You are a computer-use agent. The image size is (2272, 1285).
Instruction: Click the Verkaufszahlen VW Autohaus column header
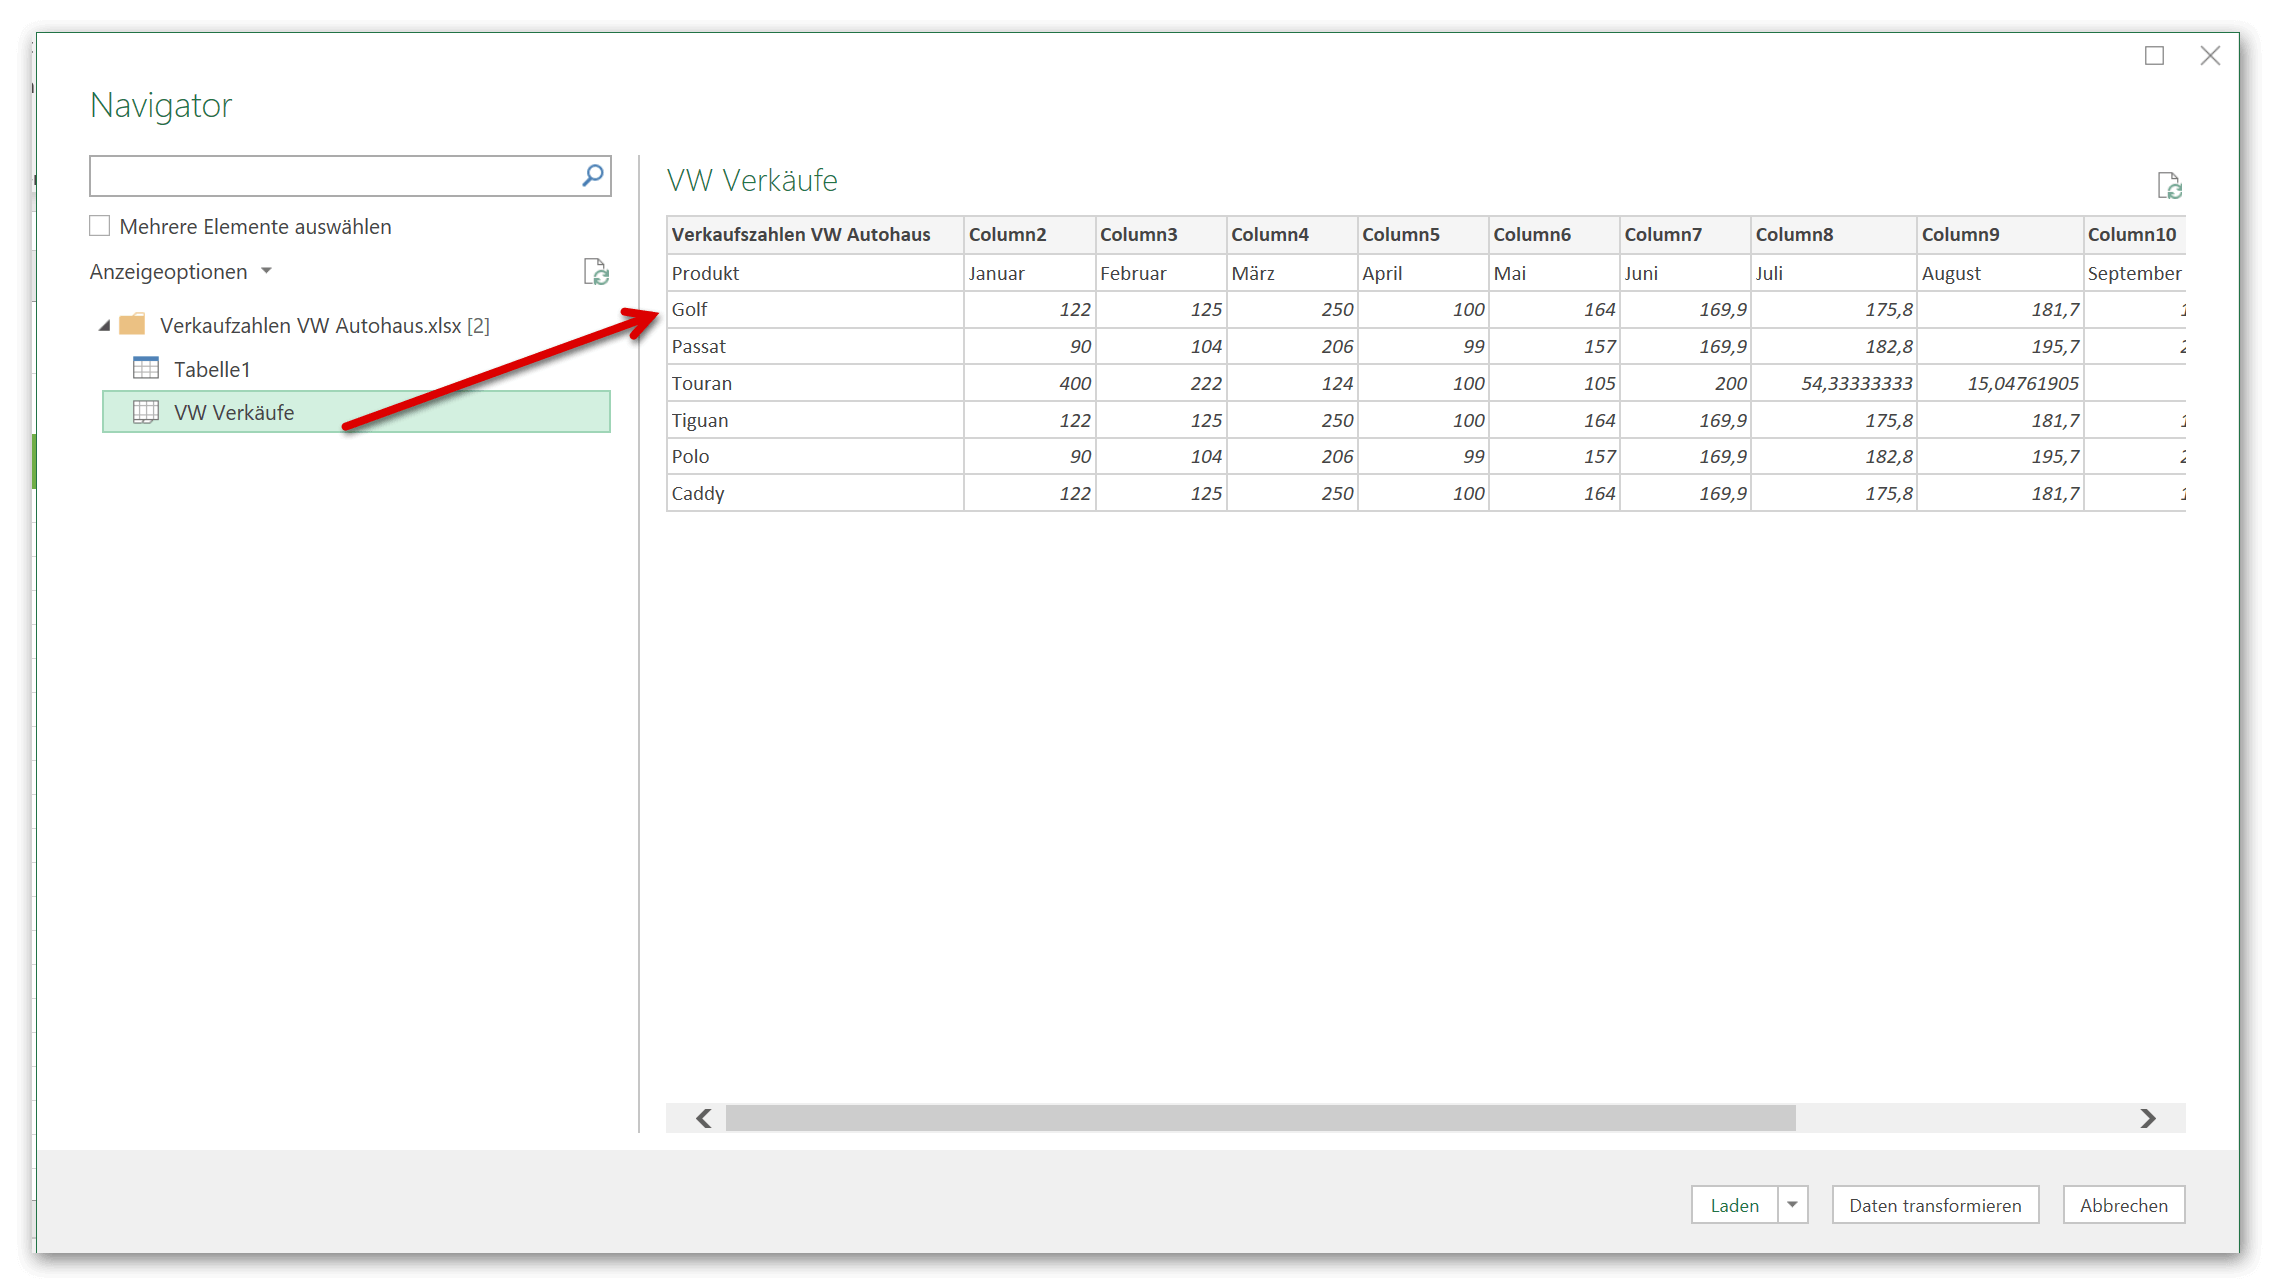pos(815,235)
